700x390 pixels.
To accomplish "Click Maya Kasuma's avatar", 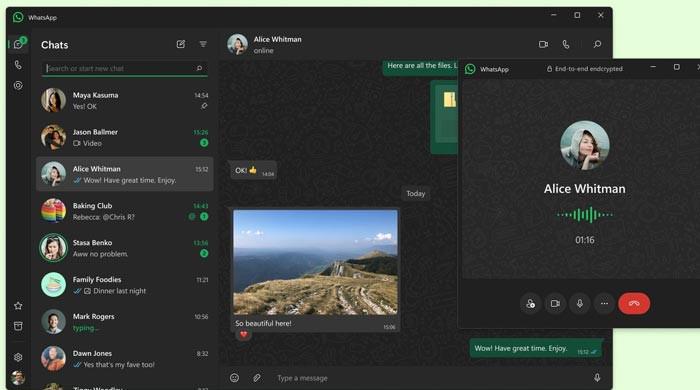I will pyautogui.click(x=54, y=100).
